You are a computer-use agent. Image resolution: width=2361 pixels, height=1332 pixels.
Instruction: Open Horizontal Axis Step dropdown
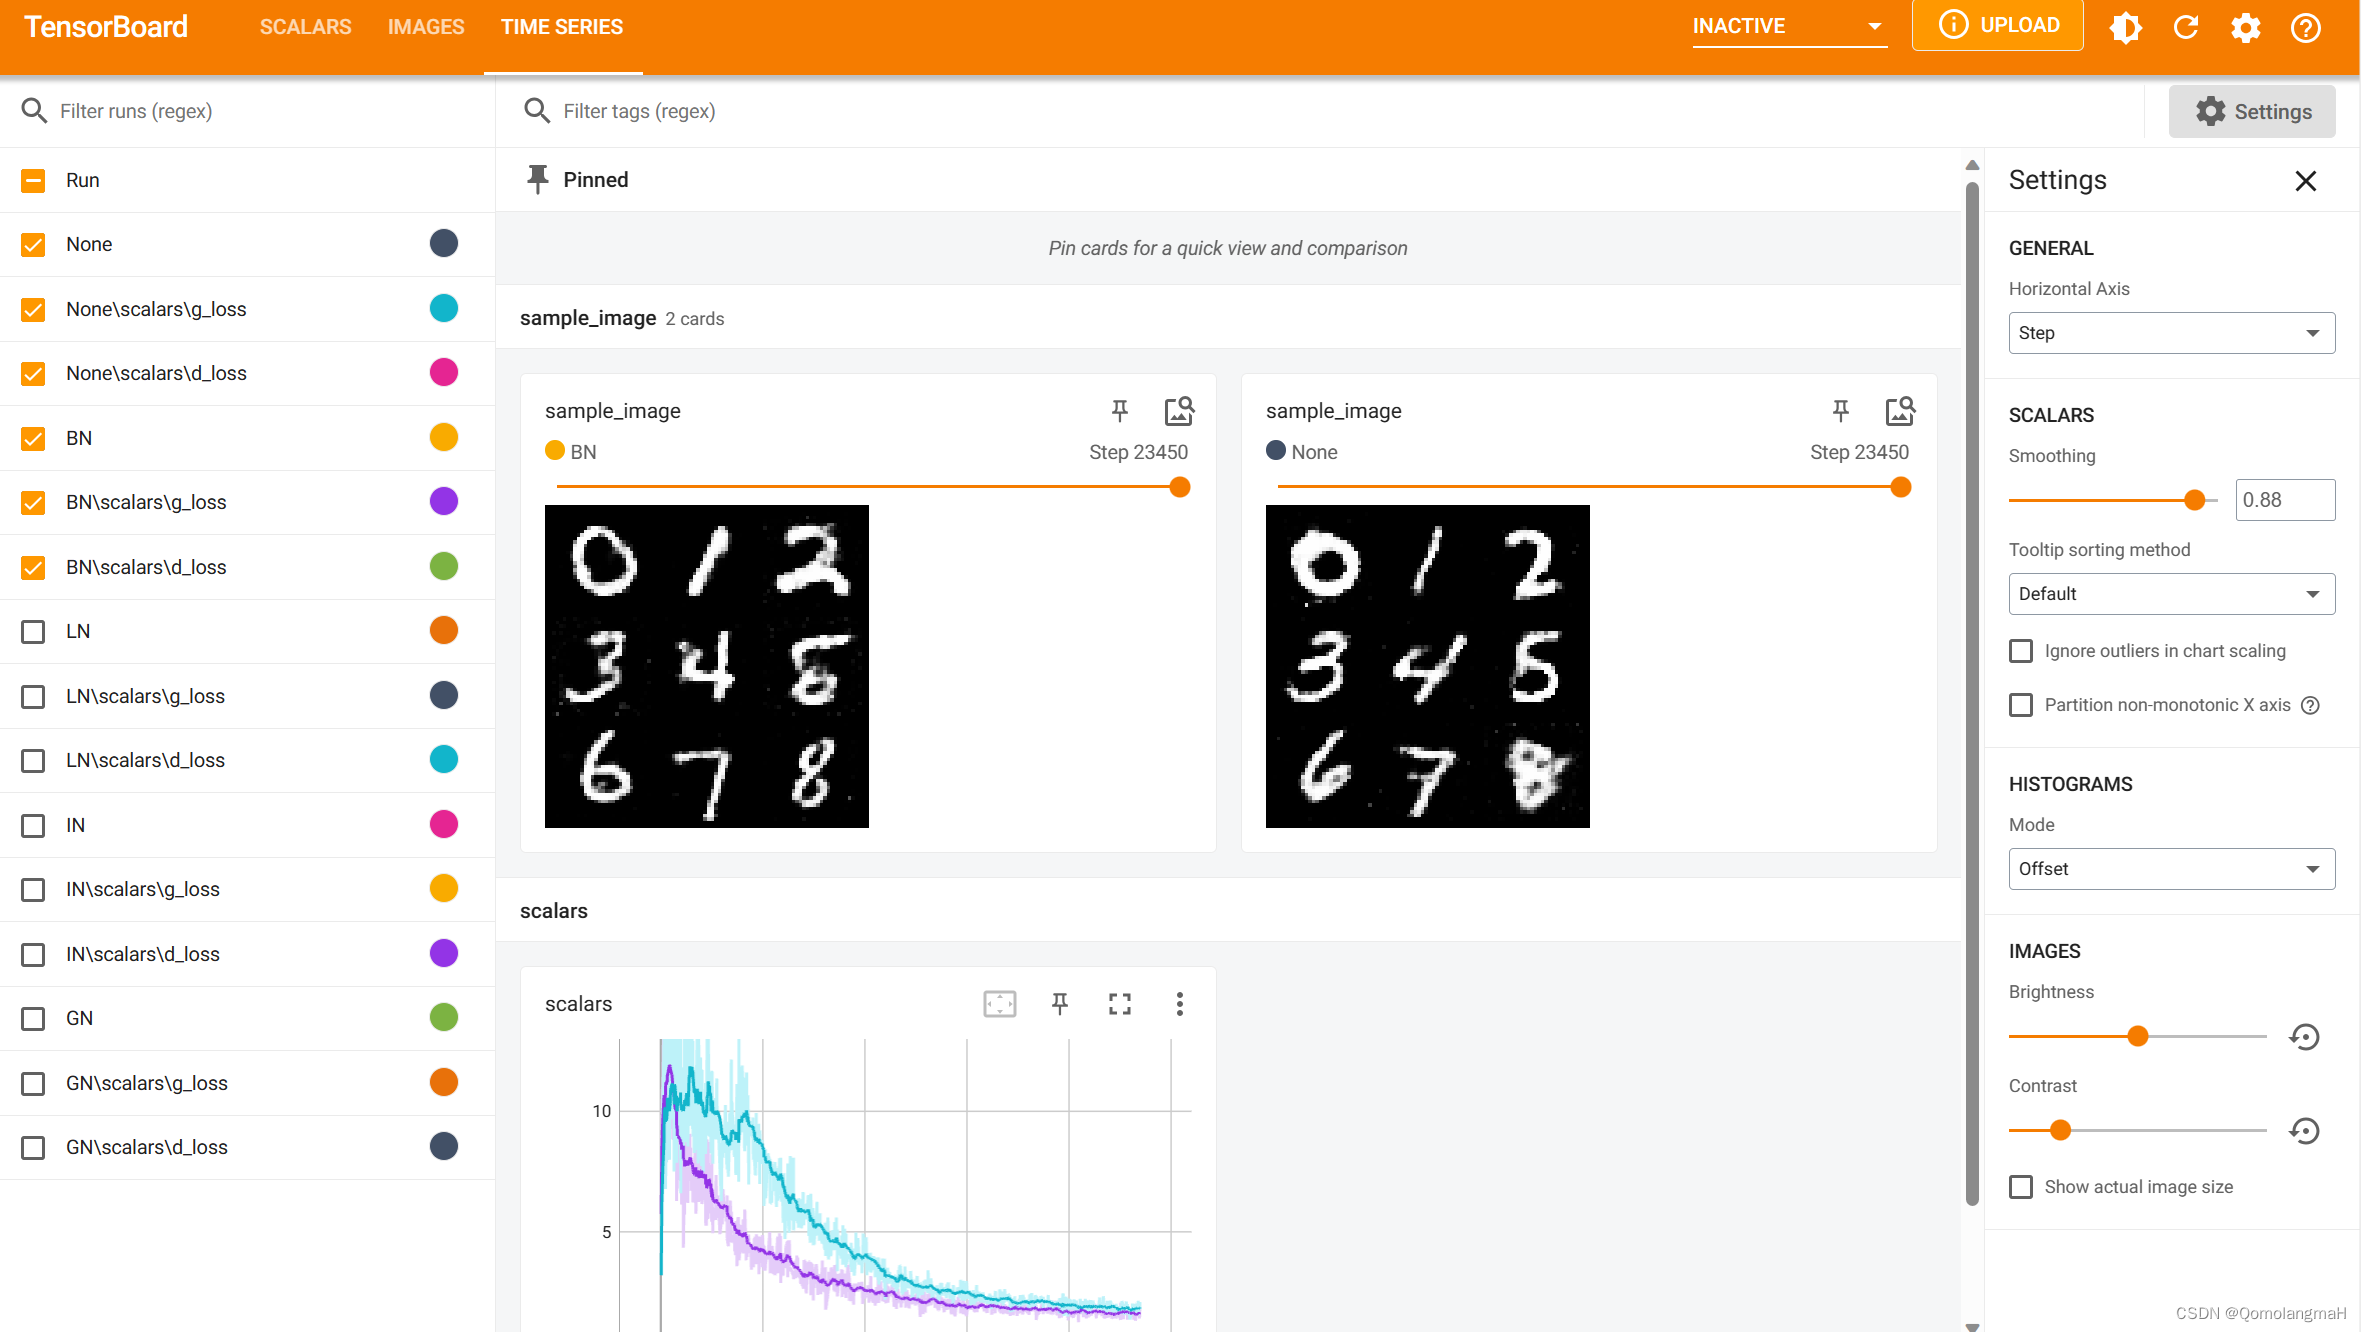2171,333
